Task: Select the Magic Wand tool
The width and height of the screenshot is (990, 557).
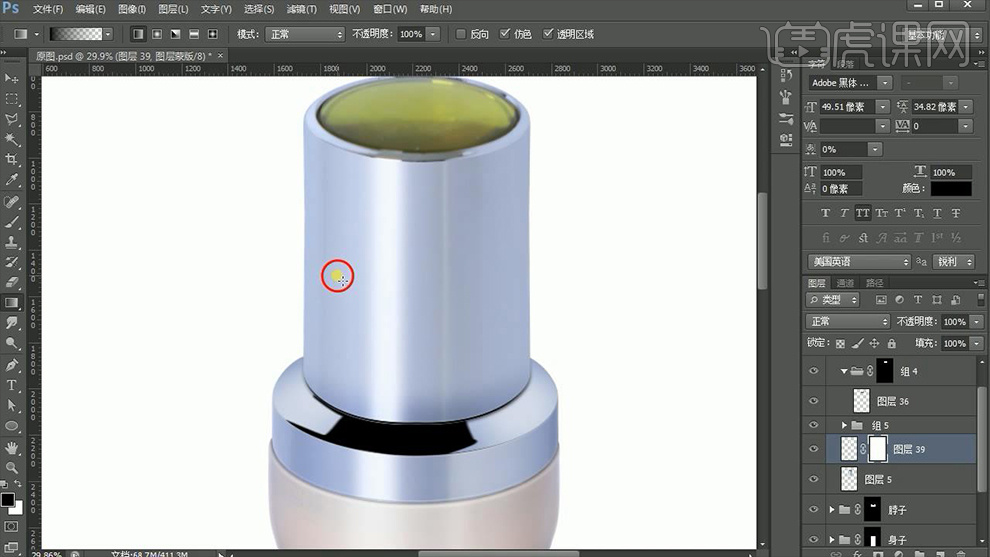Action: tap(12, 139)
